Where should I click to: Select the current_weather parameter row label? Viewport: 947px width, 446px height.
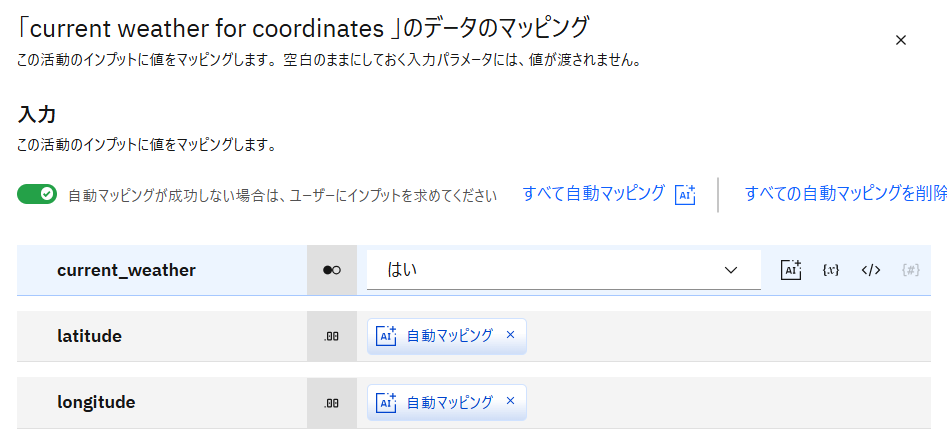tap(126, 270)
